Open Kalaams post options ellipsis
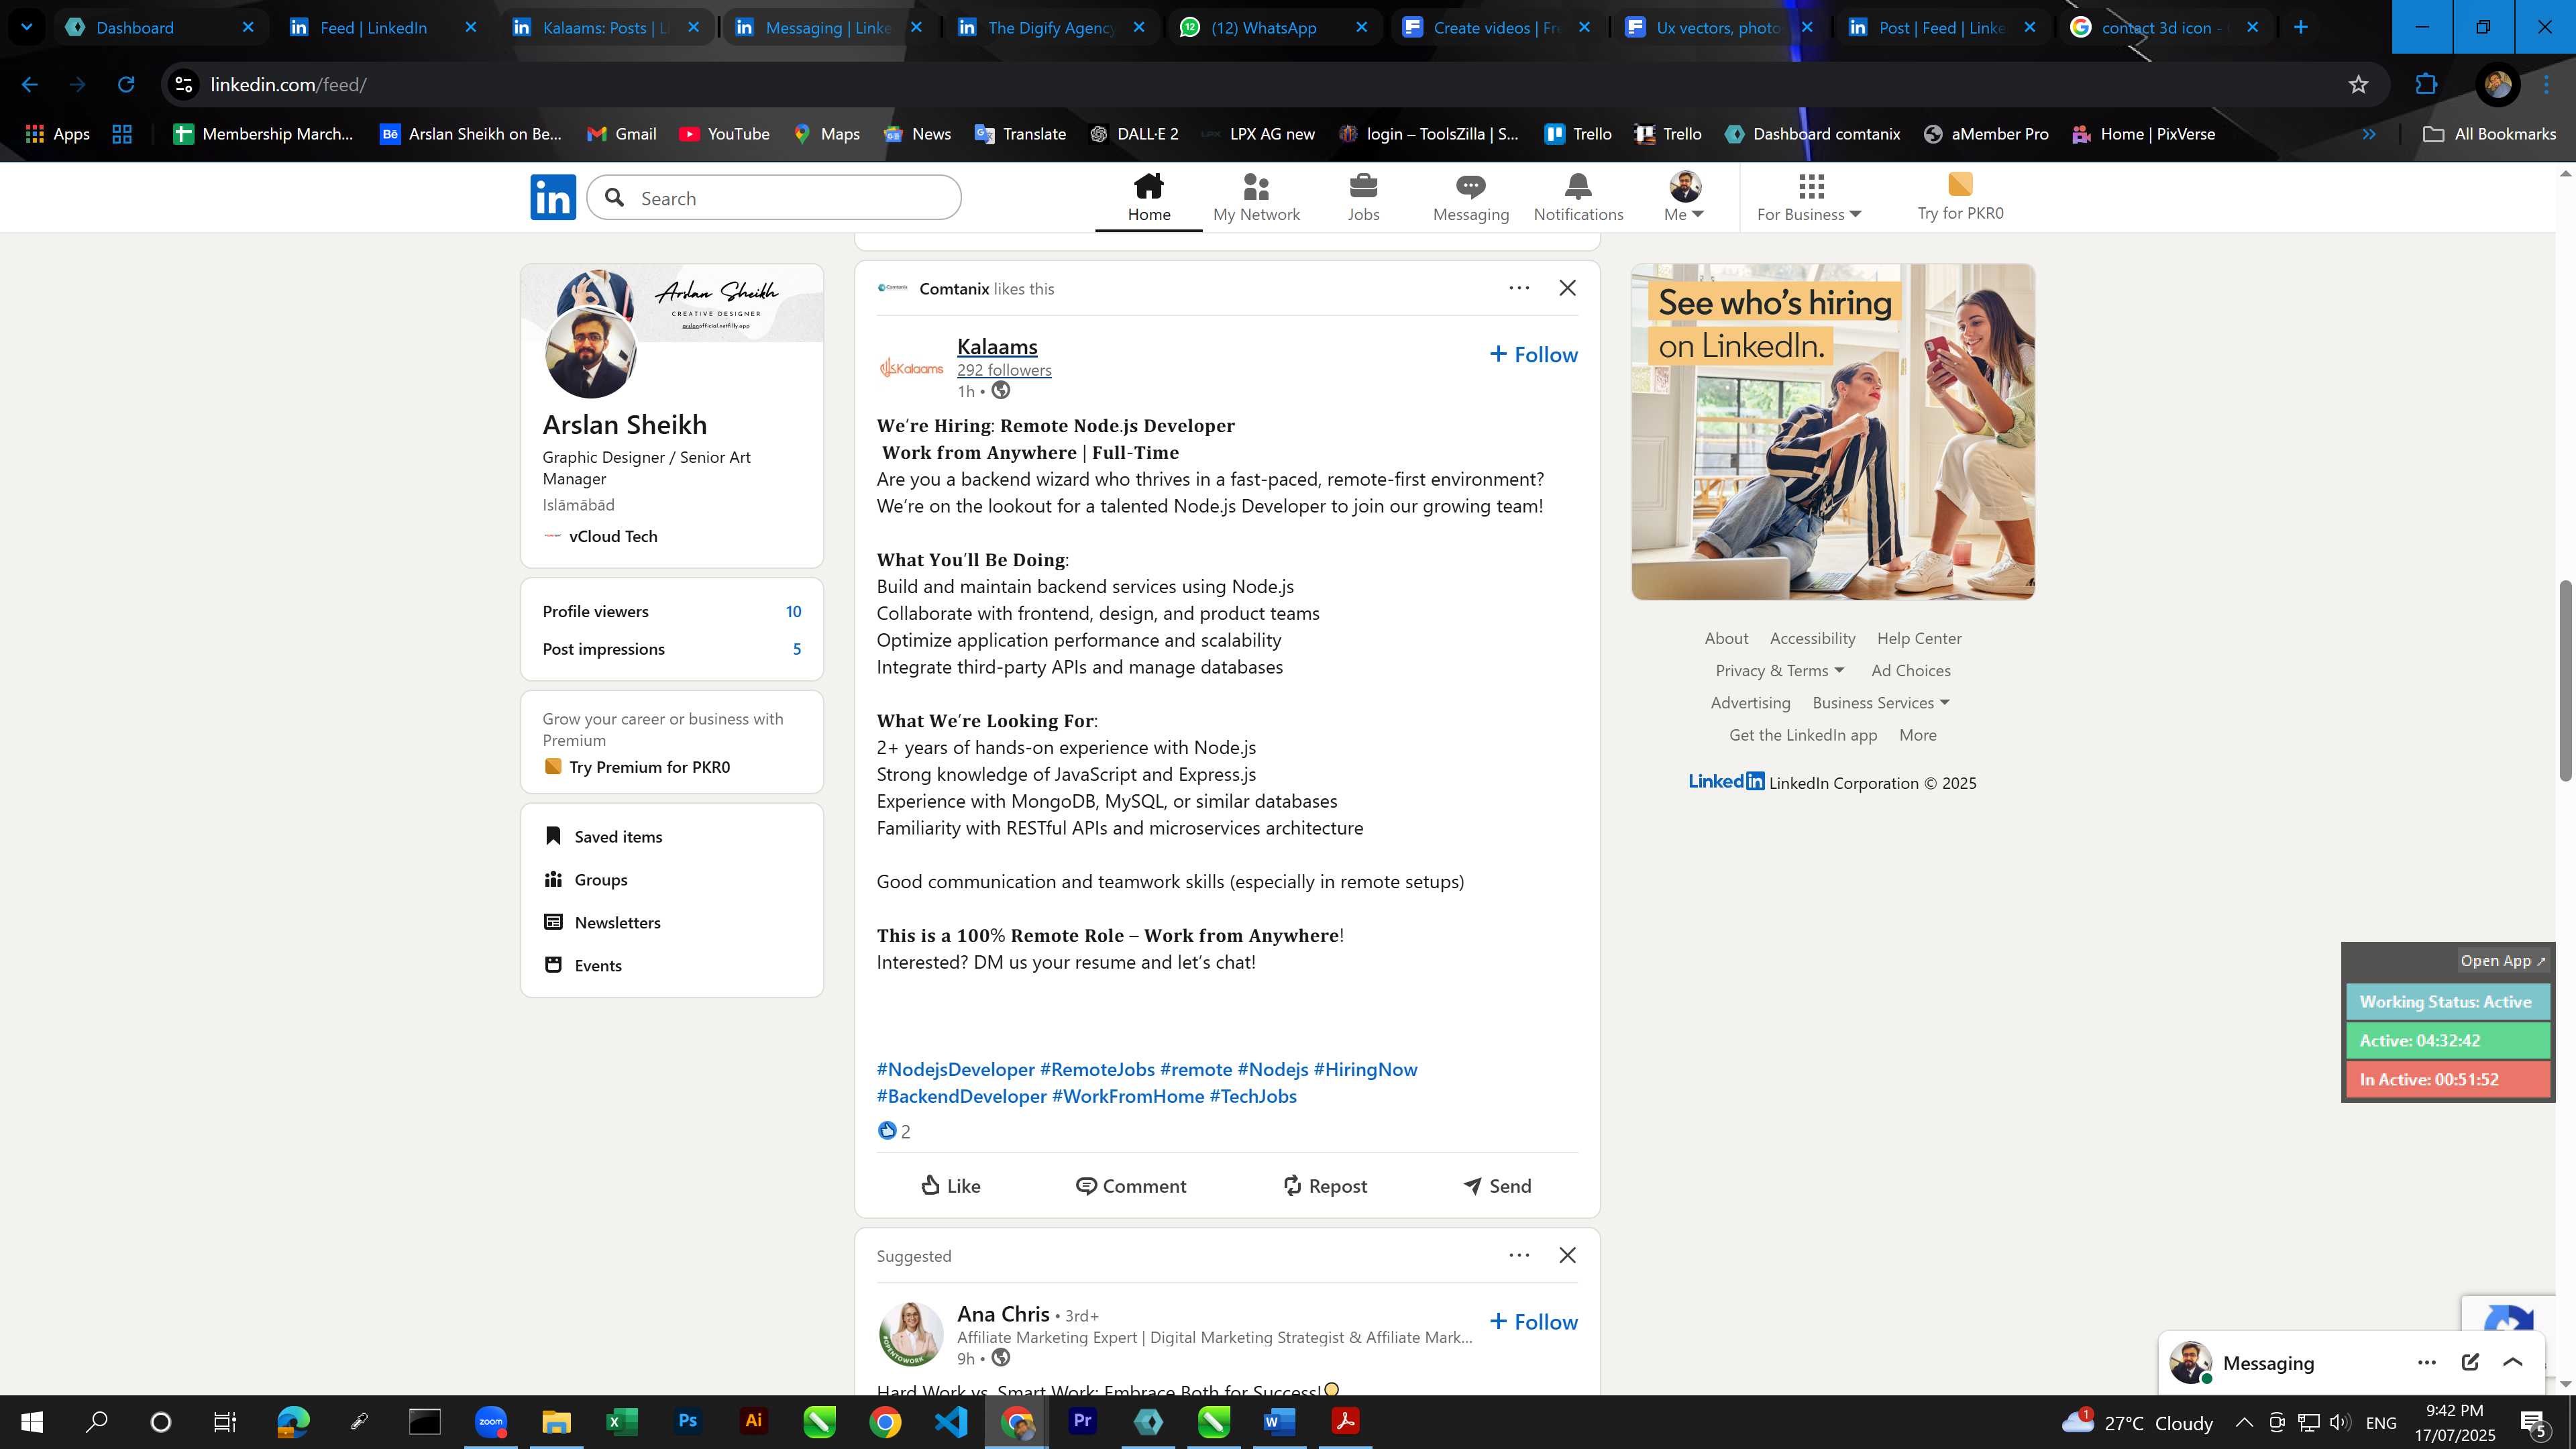This screenshot has height=1449, width=2576. point(1519,288)
